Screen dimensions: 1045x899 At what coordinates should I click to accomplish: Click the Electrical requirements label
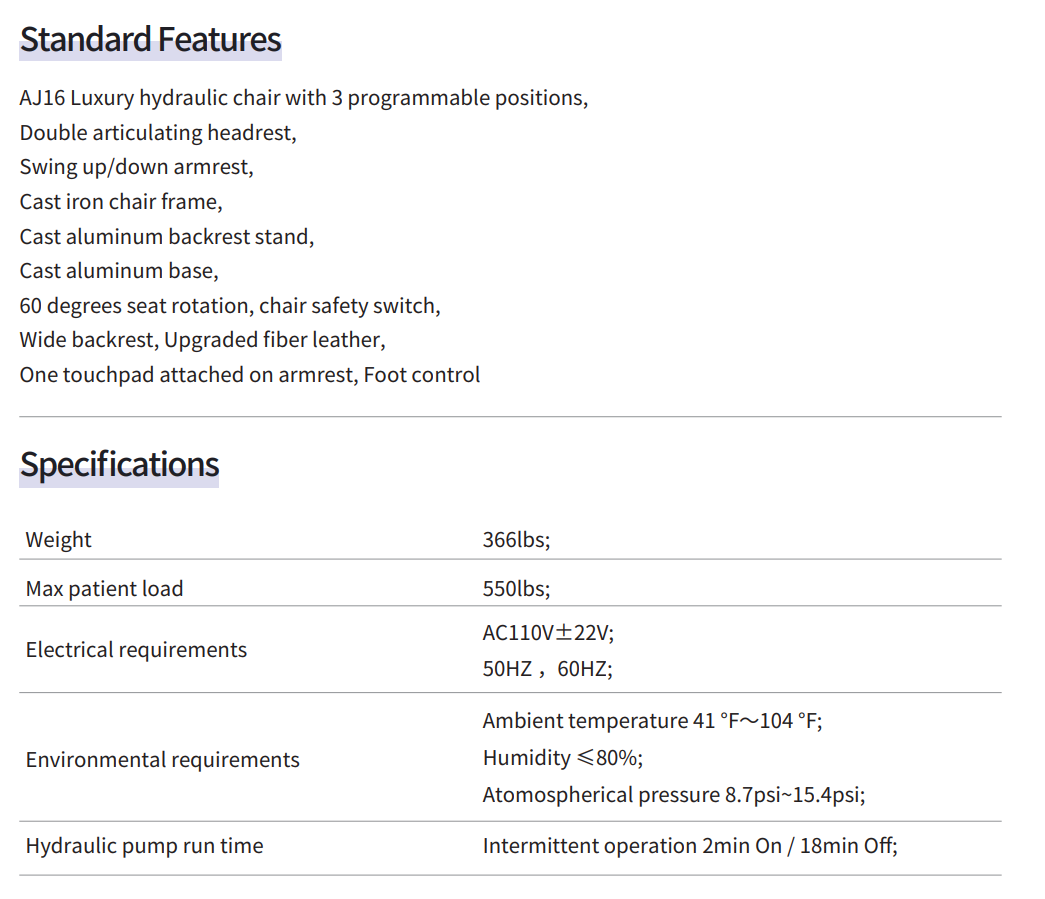(136, 650)
